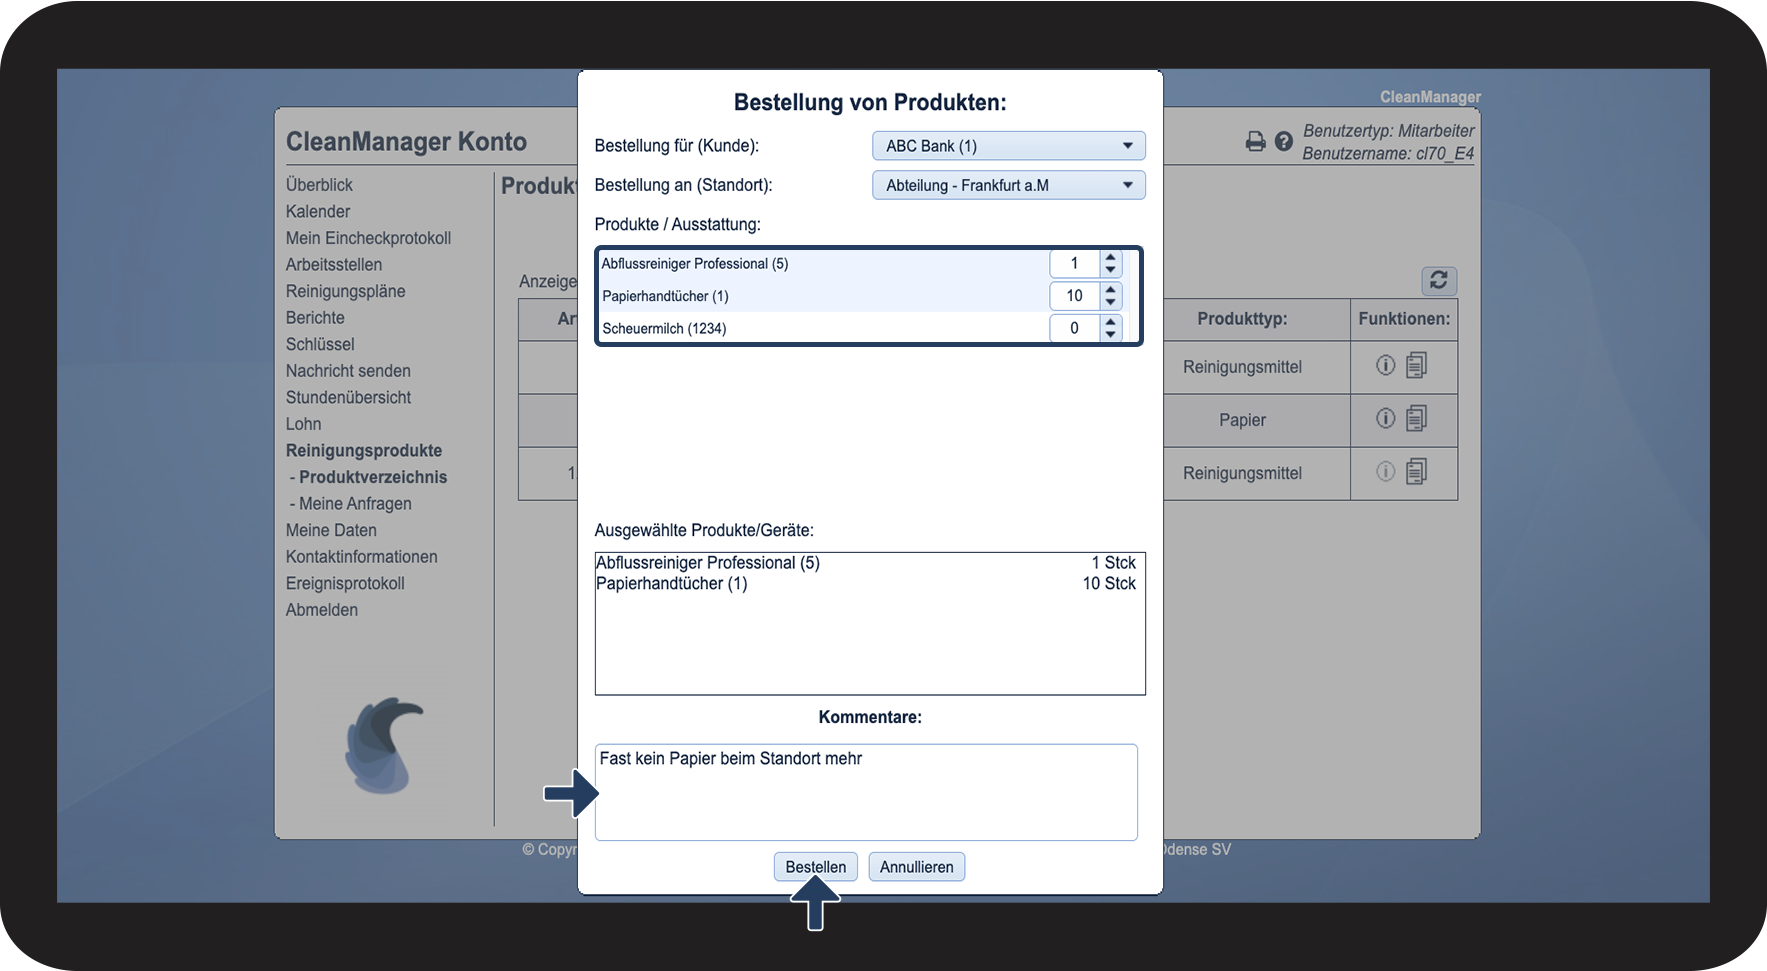
Task: Open Meine Anfragen submenu entry
Action: (x=355, y=504)
